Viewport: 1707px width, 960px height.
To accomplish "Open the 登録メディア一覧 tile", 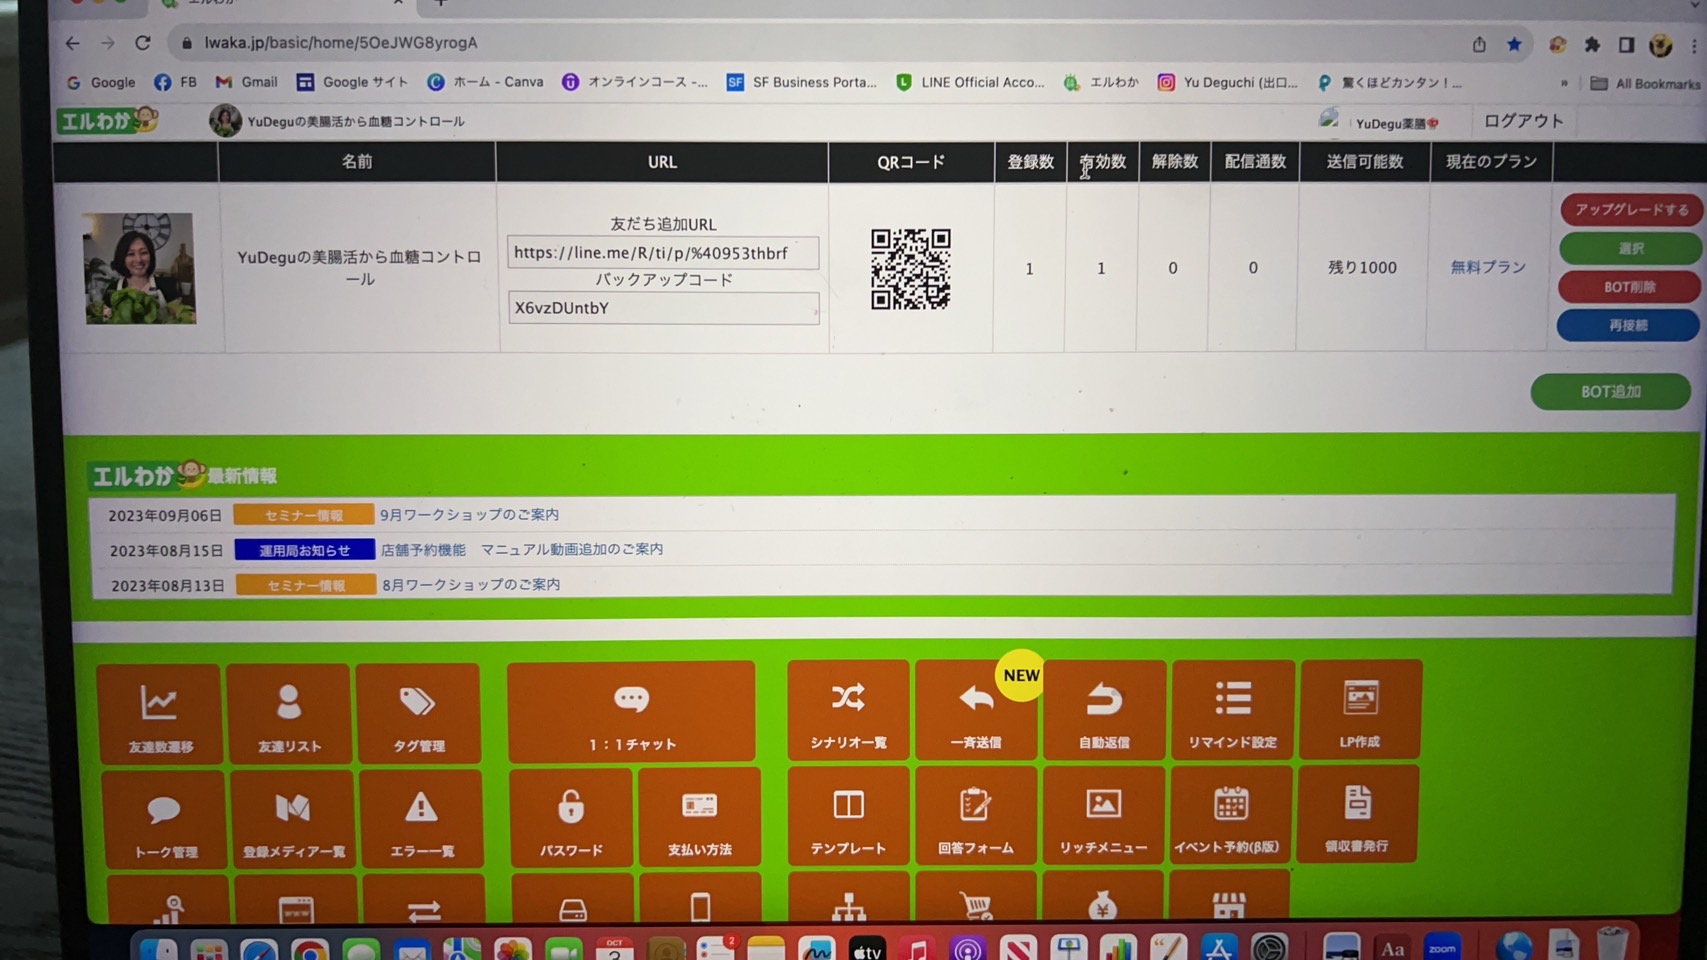I will click(293, 819).
